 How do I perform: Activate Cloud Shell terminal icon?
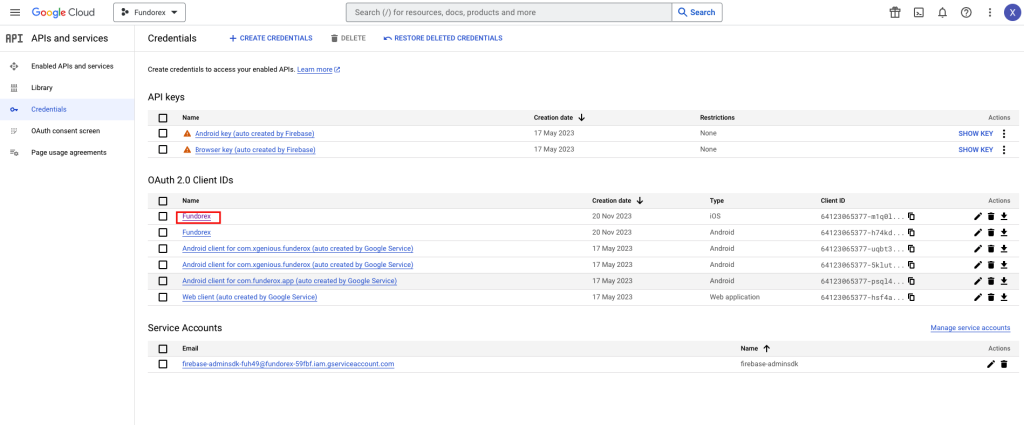pyautogui.click(x=918, y=12)
